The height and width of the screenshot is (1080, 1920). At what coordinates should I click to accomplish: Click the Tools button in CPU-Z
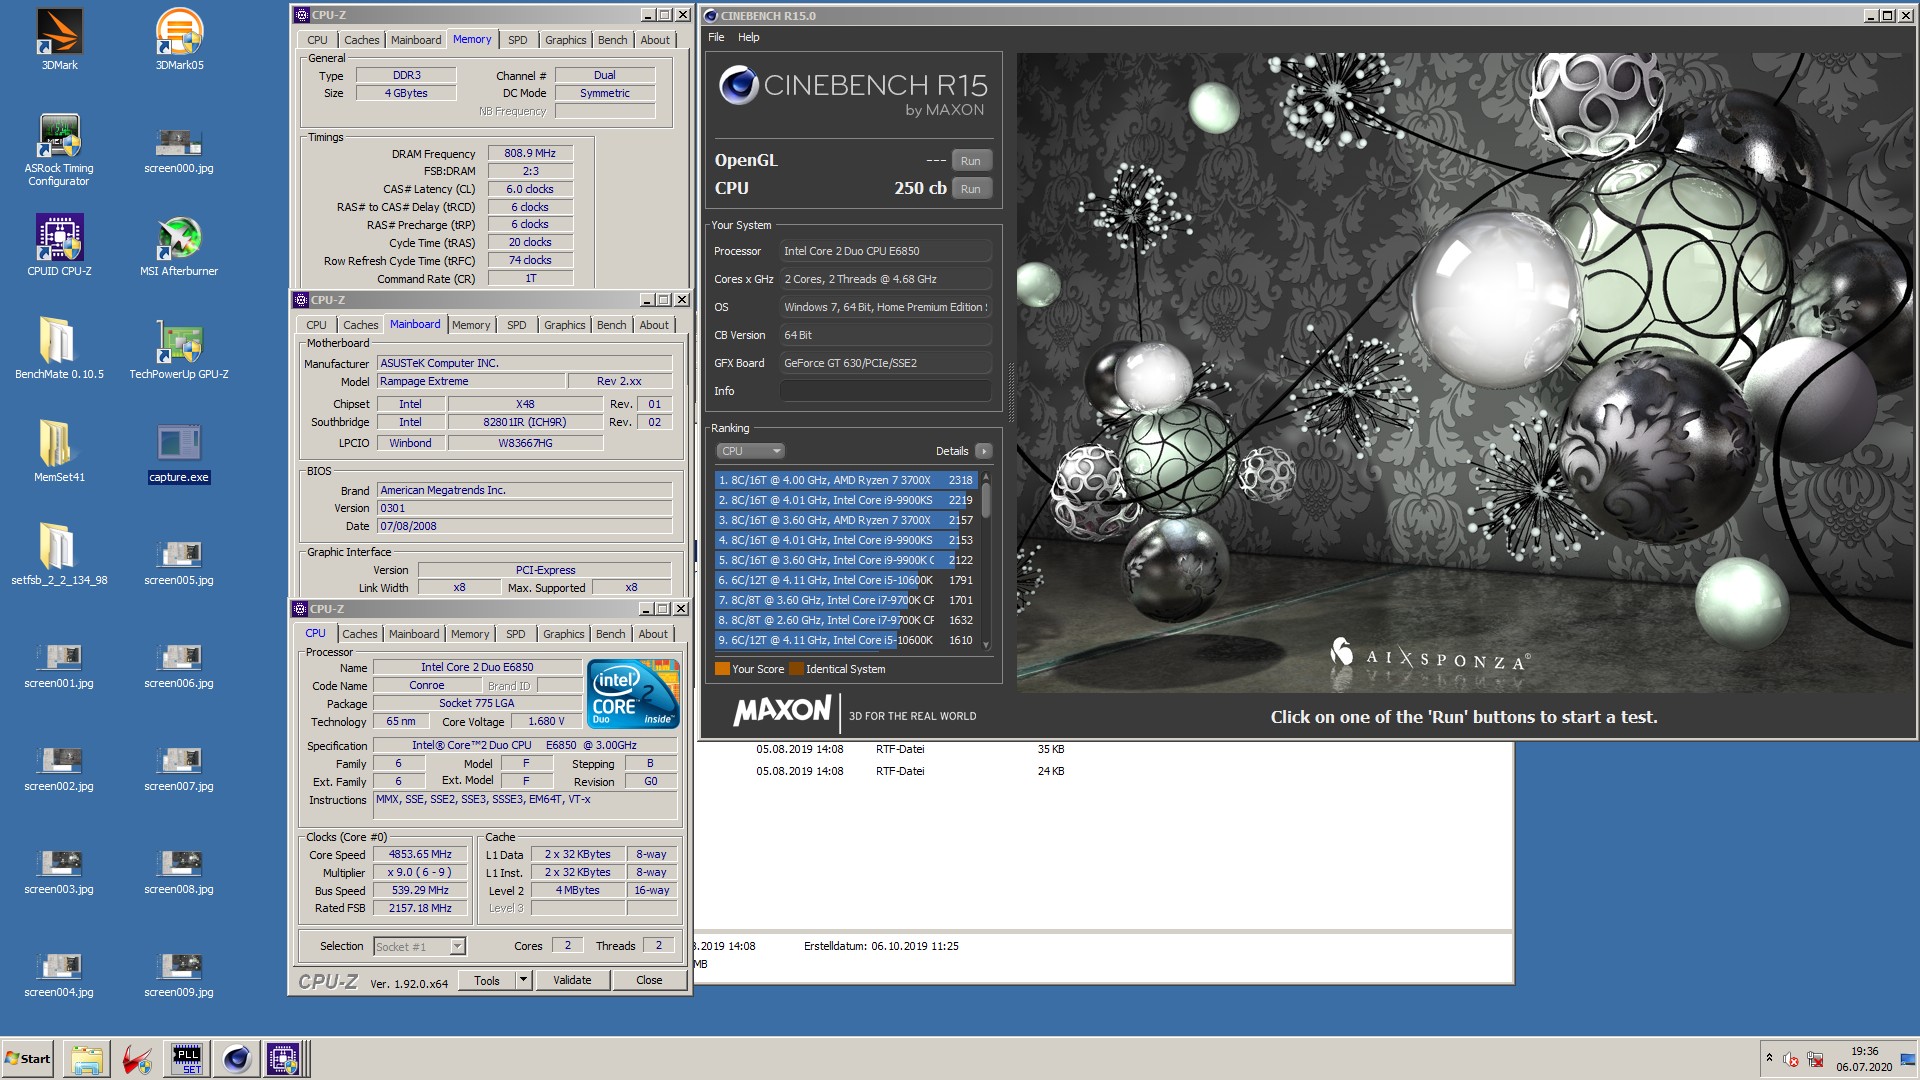pyautogui.click(x=487, y=980)
